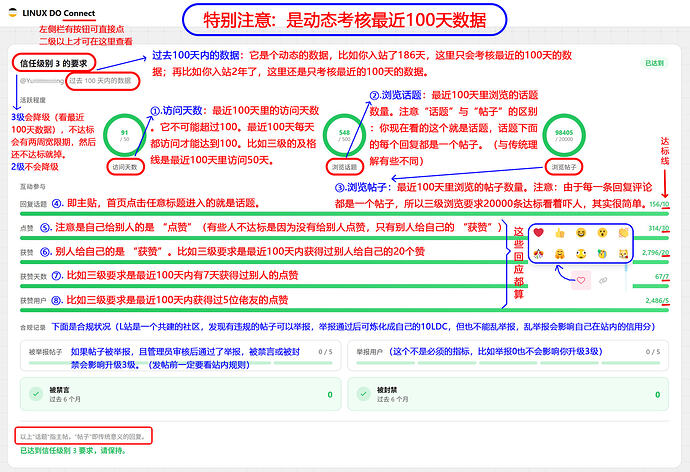Image resolution: width=690 pixels, height=472 pixels.
Task: Click the 已达到 status badge
Action: [654, 63]
